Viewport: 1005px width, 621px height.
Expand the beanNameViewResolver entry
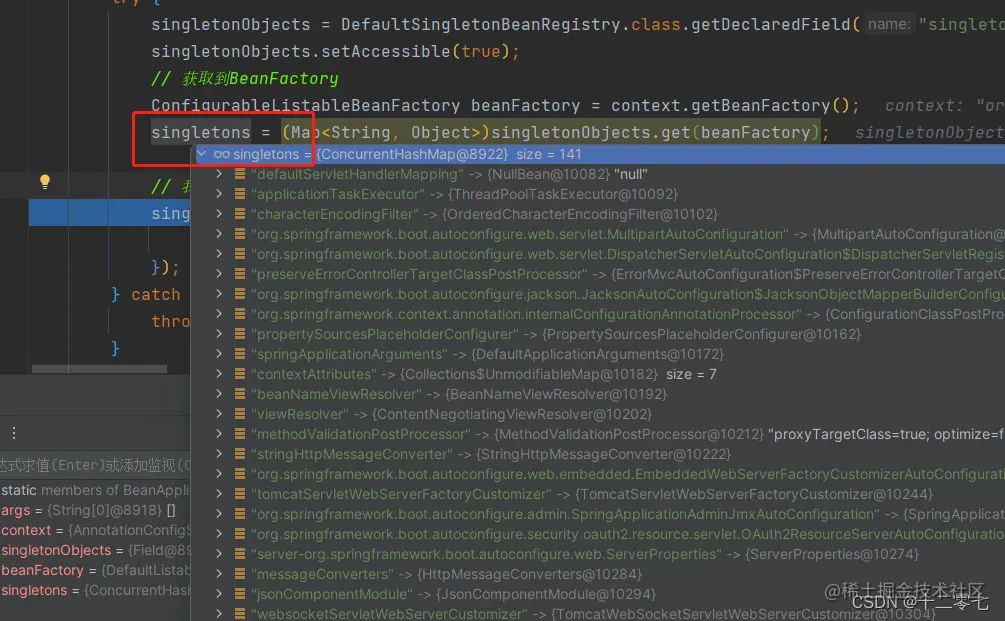tap(219, 393)
